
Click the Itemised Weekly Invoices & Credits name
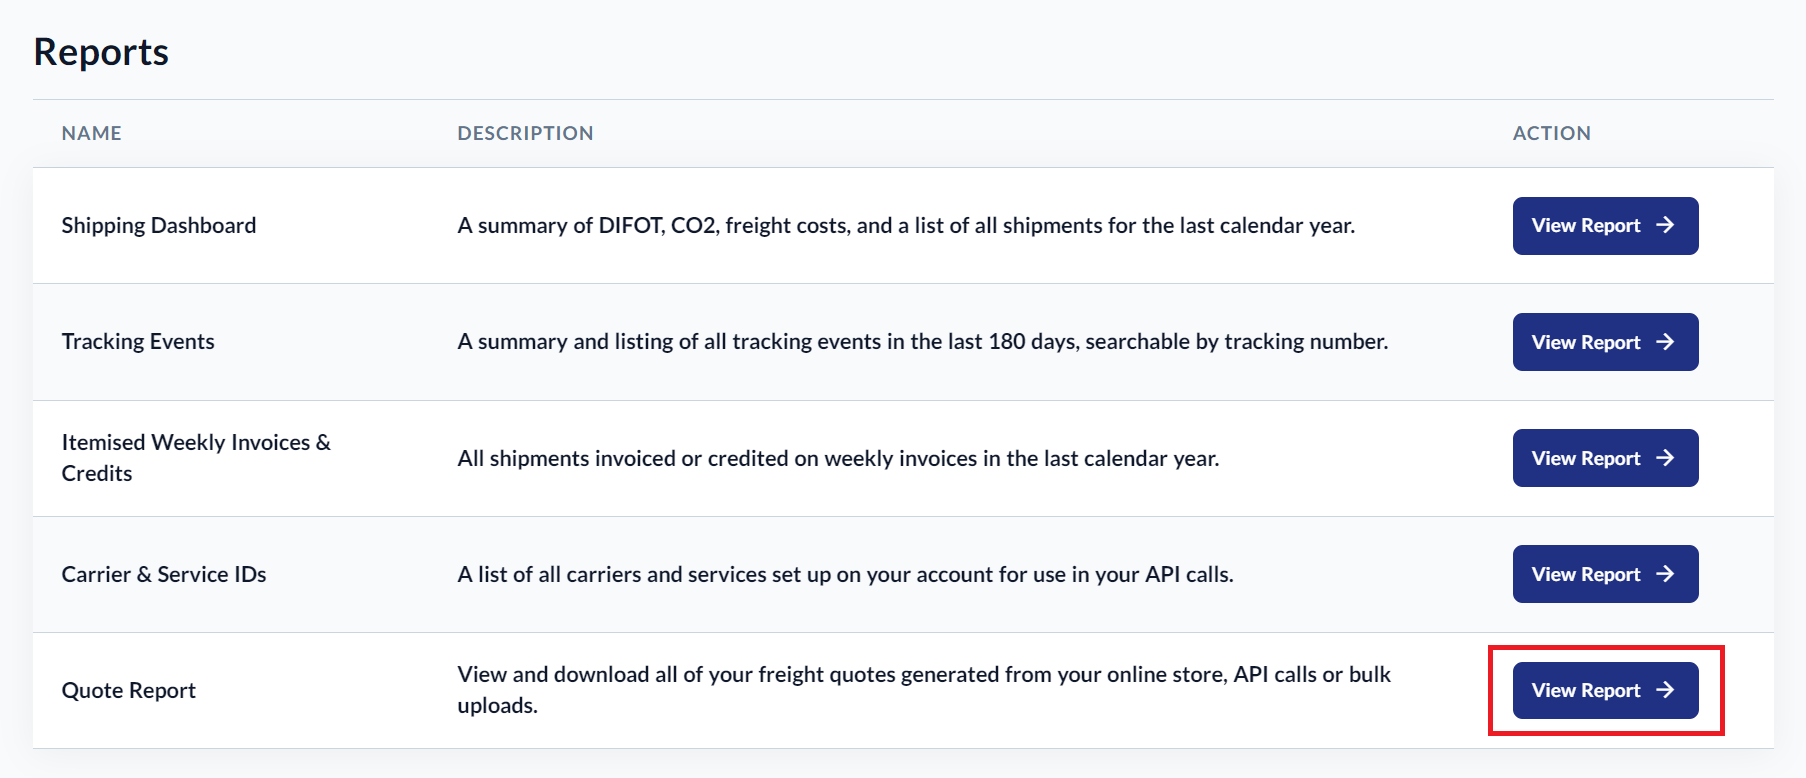point(195,457)
